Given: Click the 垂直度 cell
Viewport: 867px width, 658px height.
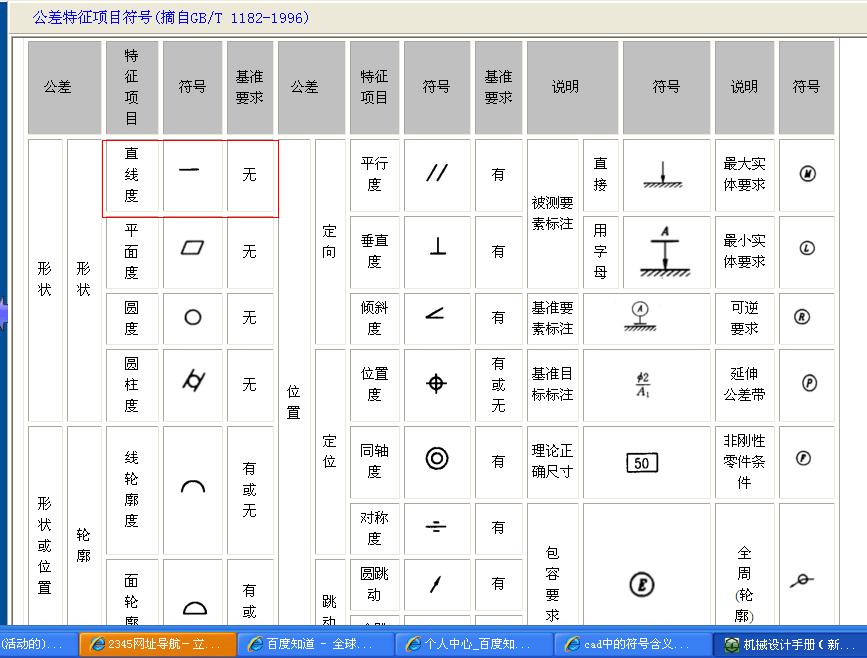Looking at the screenshot, I should click(x=374, y=252).
